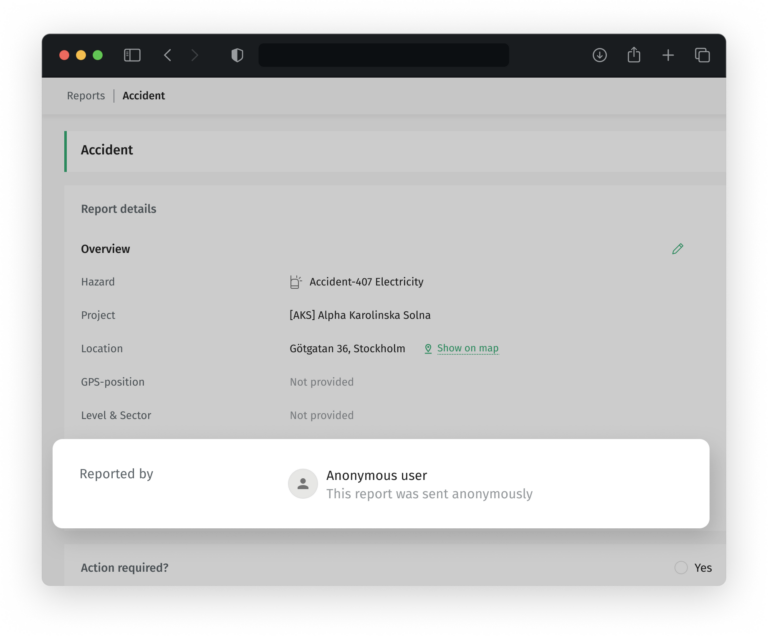Click the map pin icon beside location
Screen dimensions: 768x636
click(x=428, y=349)
